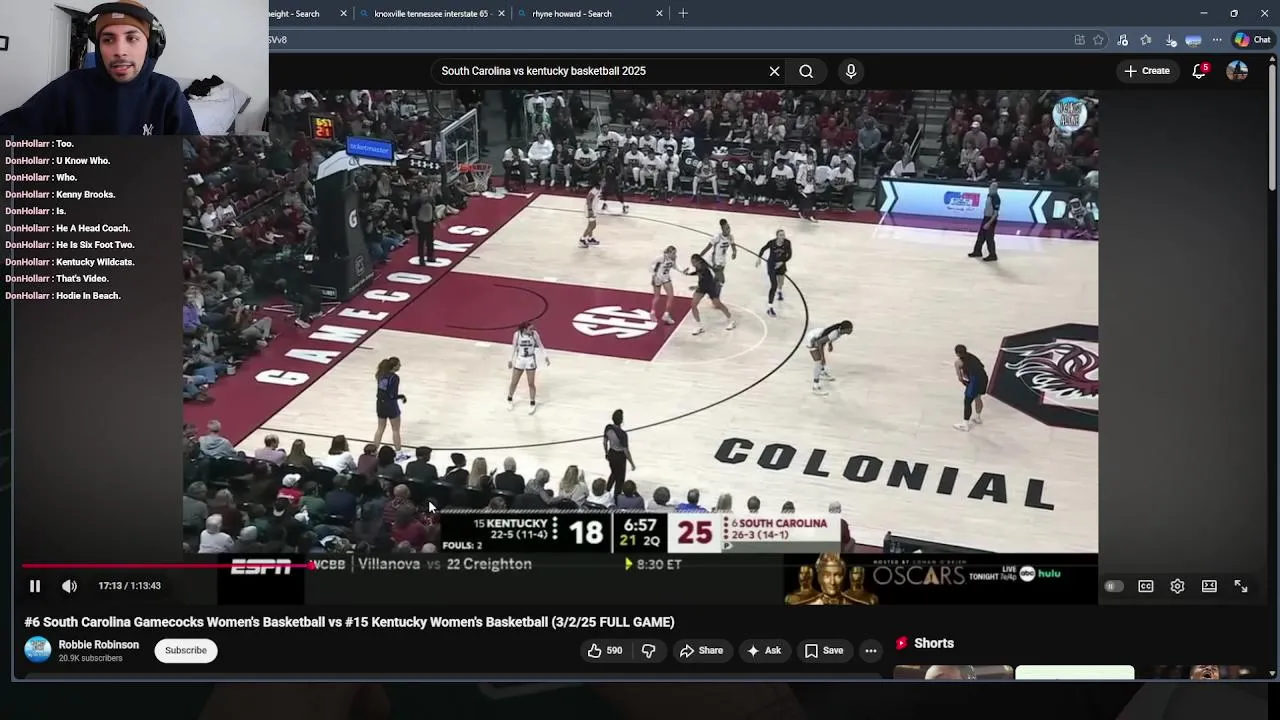The width and height of the screenshot is (1280, 720).
Task: Switch to the "knoxville tennessee interstate 65" tab
Action: click(431, 14)
